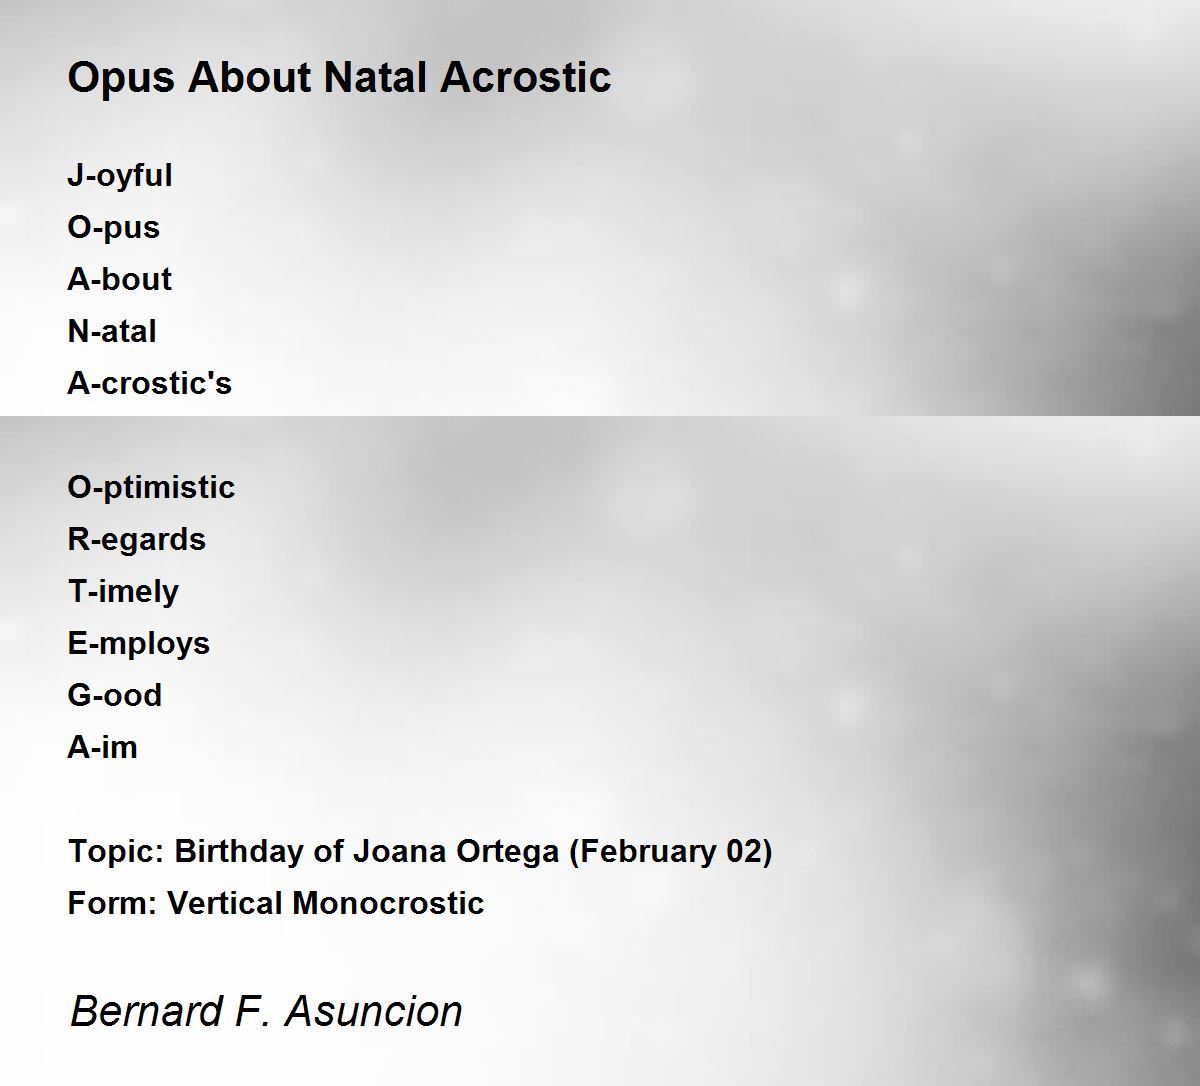
Task: Click the E-mploys line
Action: tap(138, 644)
